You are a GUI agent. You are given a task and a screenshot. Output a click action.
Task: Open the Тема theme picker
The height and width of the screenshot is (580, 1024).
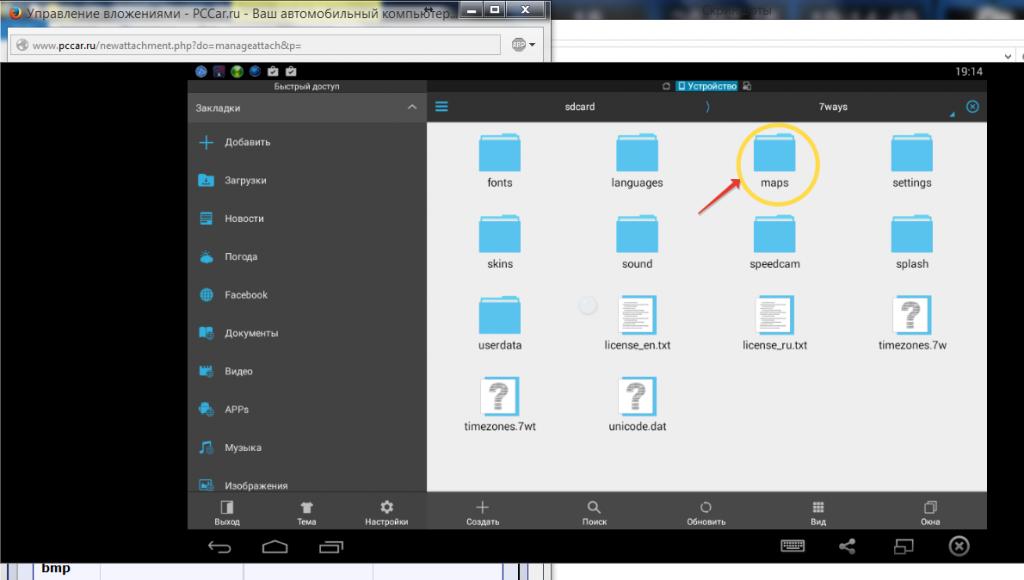(307, 512)
